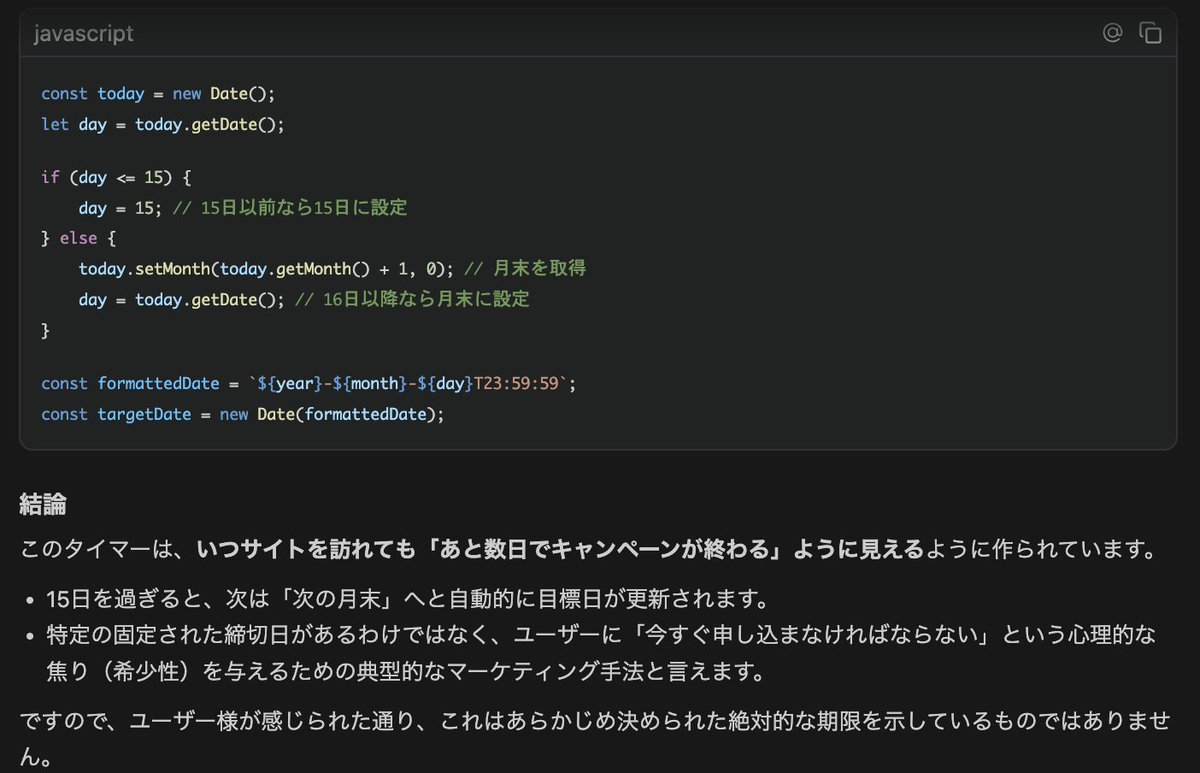Click the 'day = 15;' assignment

120,208
